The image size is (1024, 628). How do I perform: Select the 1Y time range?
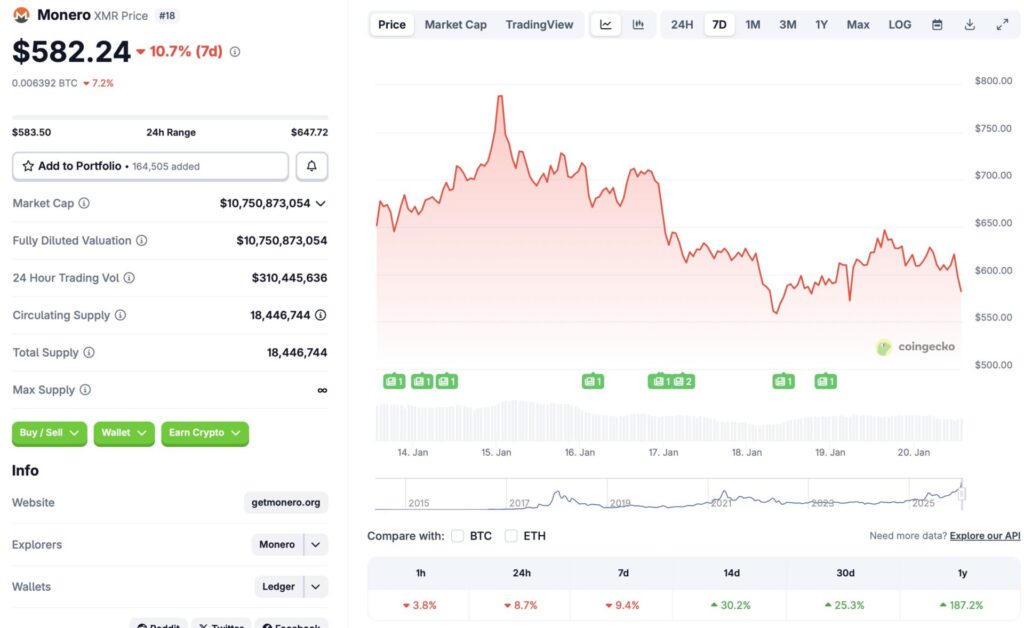[x=822, y=24]
